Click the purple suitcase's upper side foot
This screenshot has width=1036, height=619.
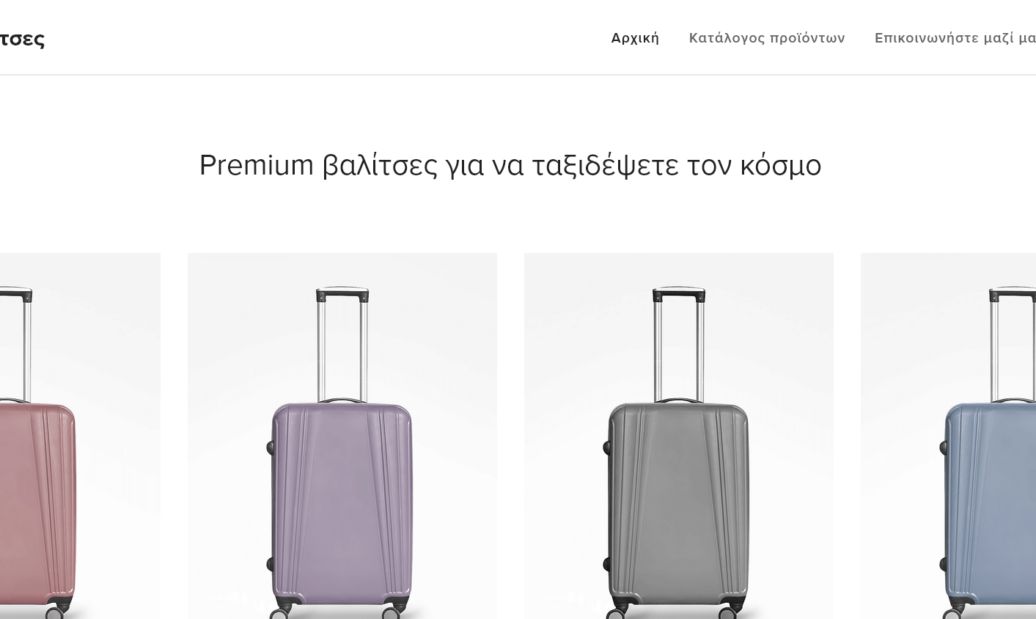click(270, 447)
